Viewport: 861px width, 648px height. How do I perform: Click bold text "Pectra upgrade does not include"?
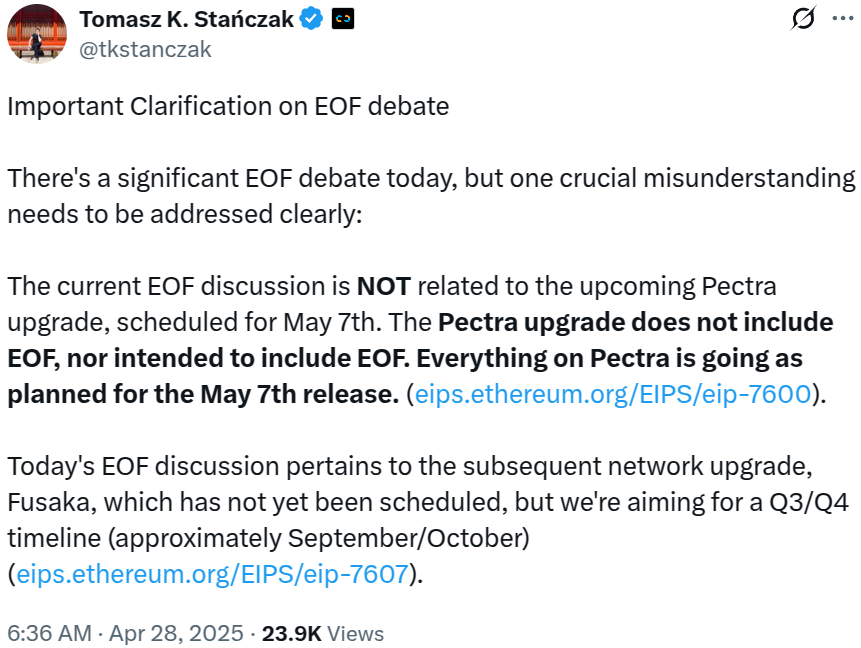pos(636,323)
